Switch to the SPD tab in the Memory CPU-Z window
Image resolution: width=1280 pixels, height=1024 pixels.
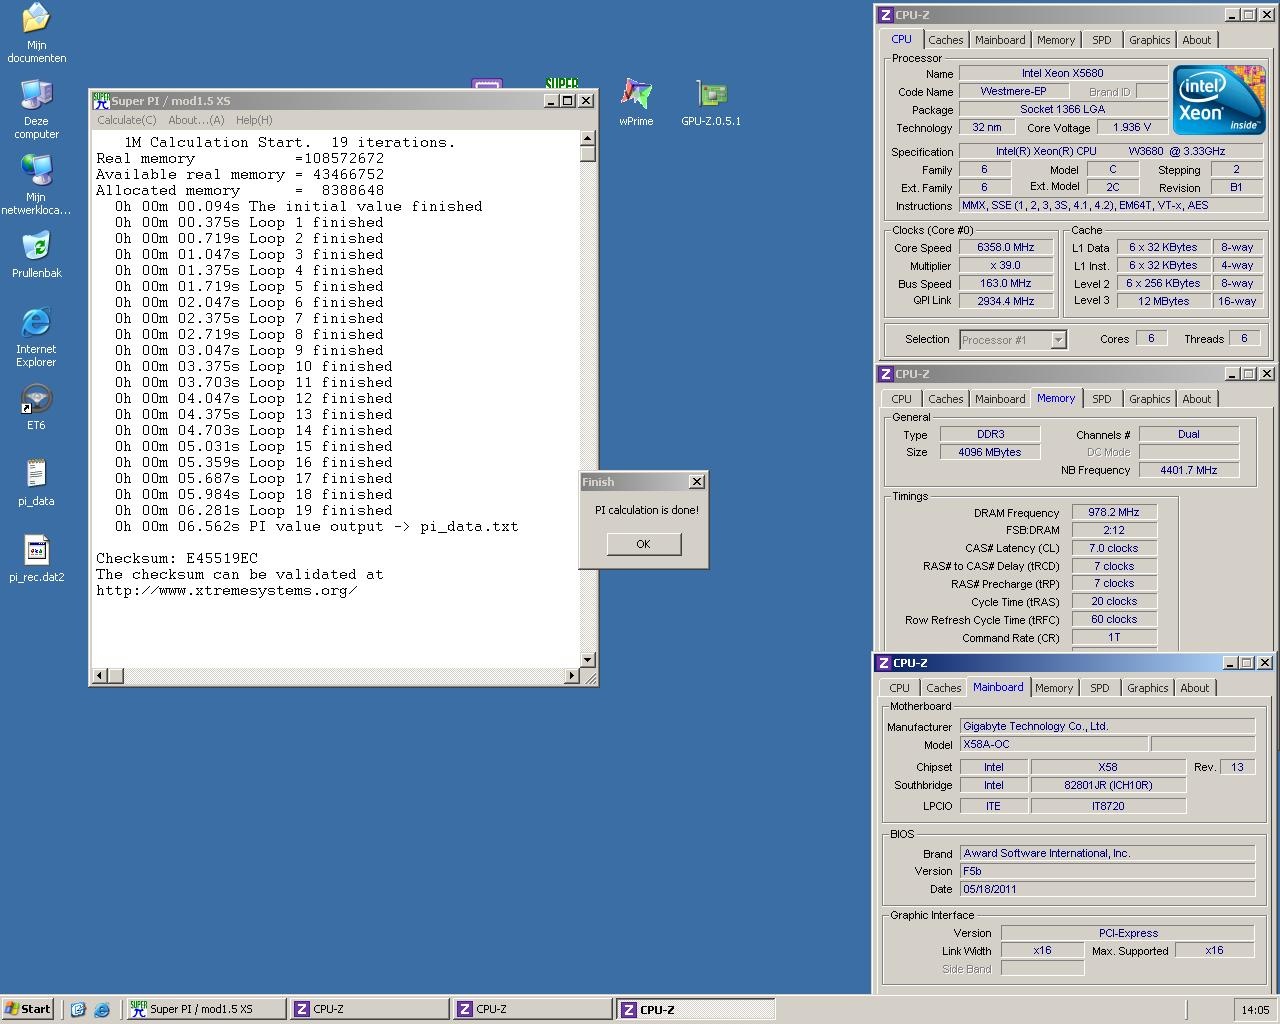click(x=1101, y=399)
